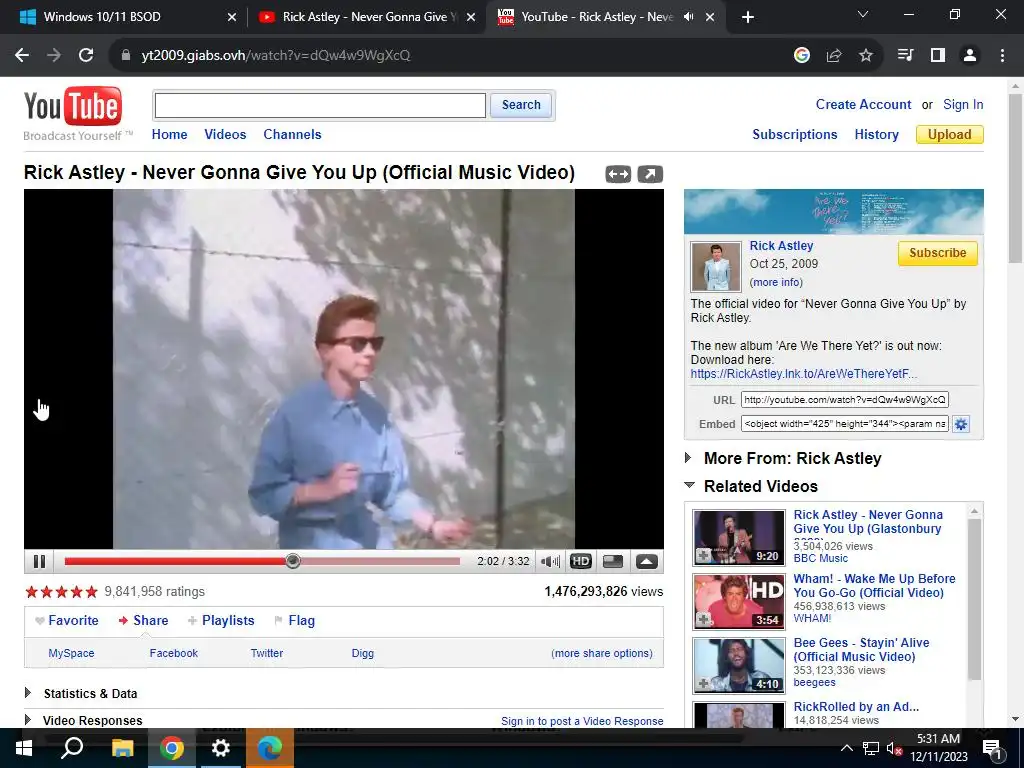Toggle Chrome side panel
Screen dimensions: 1024x768
[938, 55]
